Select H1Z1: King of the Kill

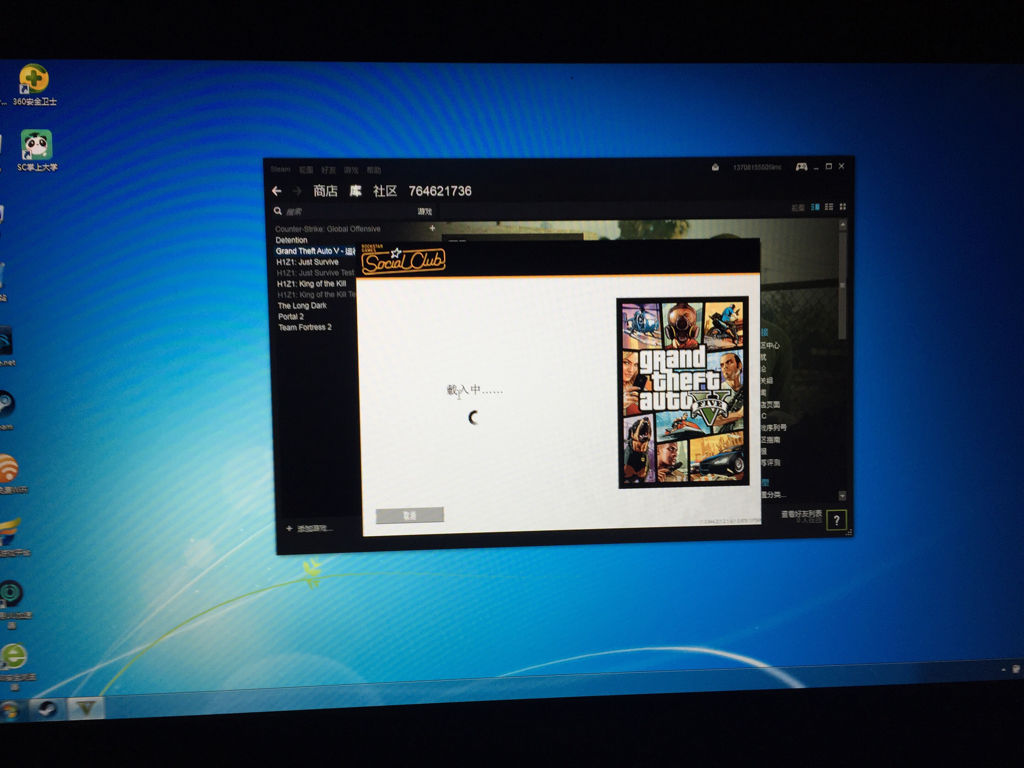(312, 283)
